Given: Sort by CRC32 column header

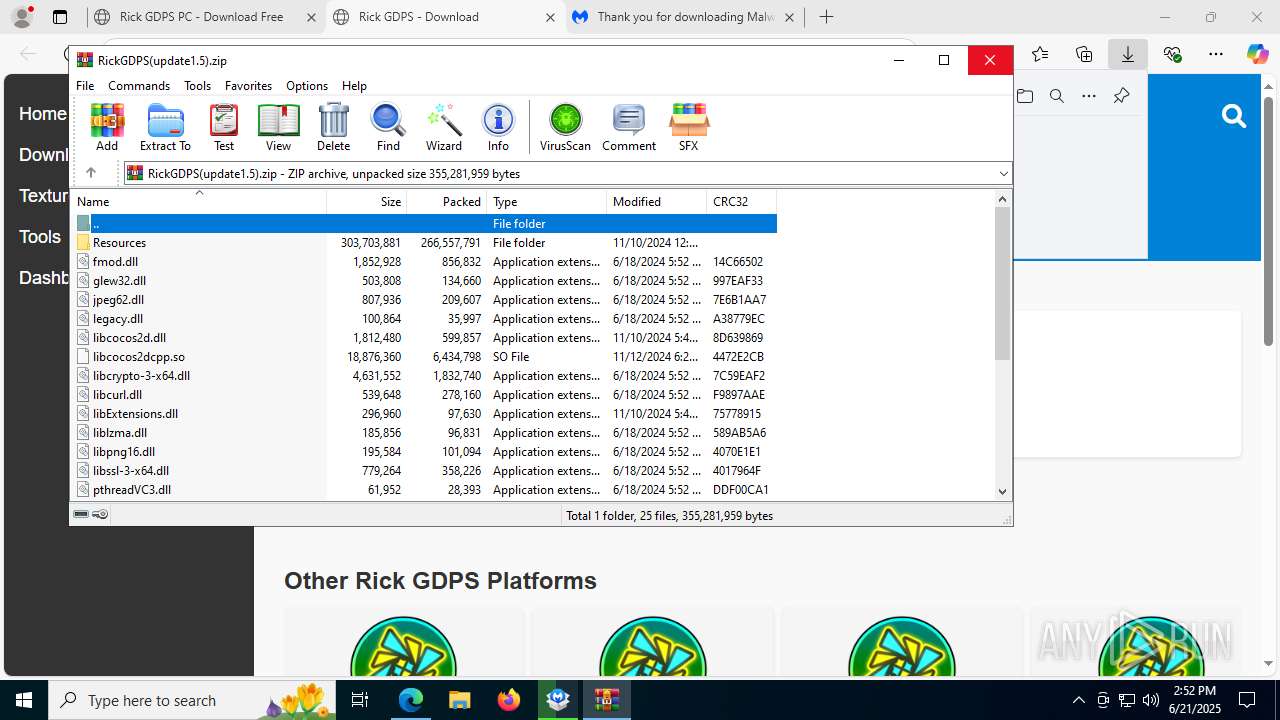Looking at the screenshot, I should [x=742, y=202].
